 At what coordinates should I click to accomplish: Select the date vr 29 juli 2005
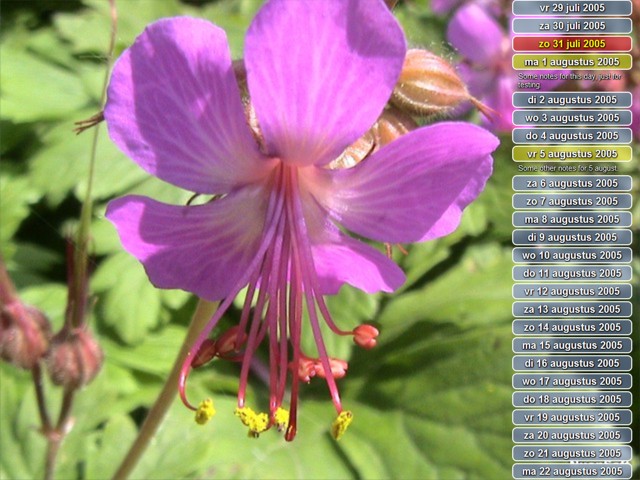[572, 8]
